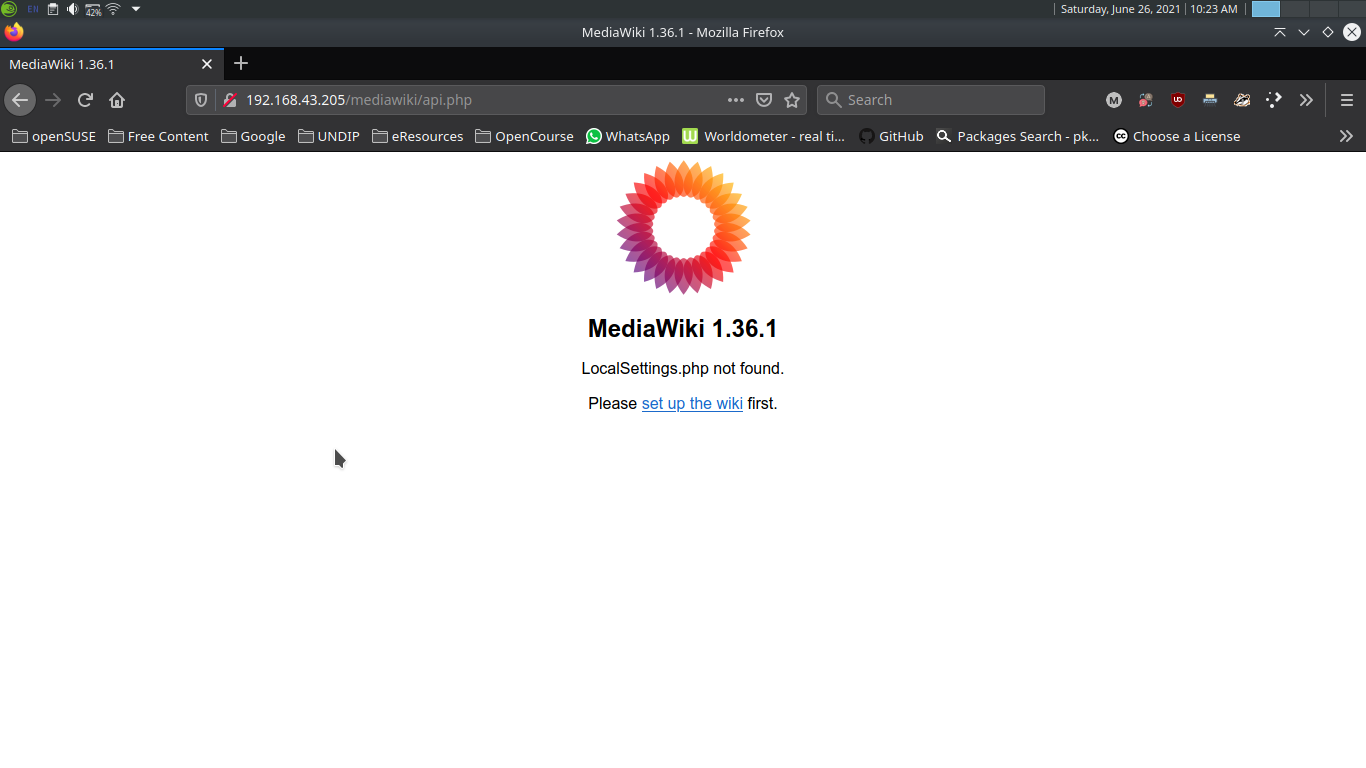Toggle keep-above in the title bar

coord(1280,32)
